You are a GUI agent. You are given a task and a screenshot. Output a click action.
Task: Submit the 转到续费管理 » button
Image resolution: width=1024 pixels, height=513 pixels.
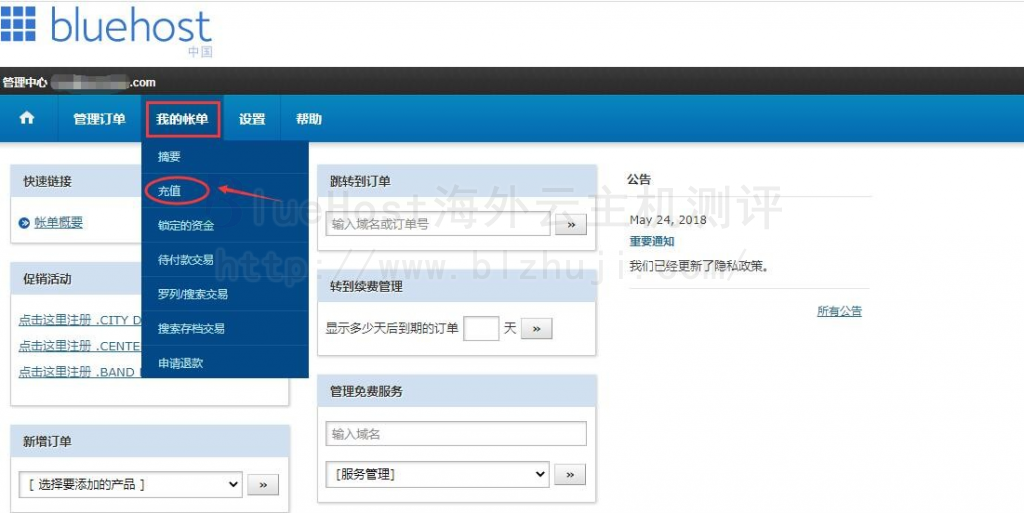coord(537,329)
